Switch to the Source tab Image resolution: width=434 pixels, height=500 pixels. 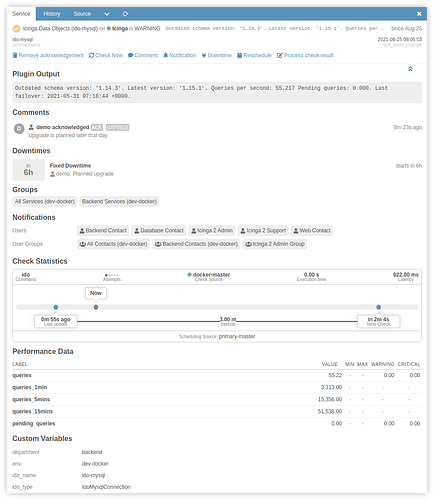pyautogui.click(x=82, y=14)
